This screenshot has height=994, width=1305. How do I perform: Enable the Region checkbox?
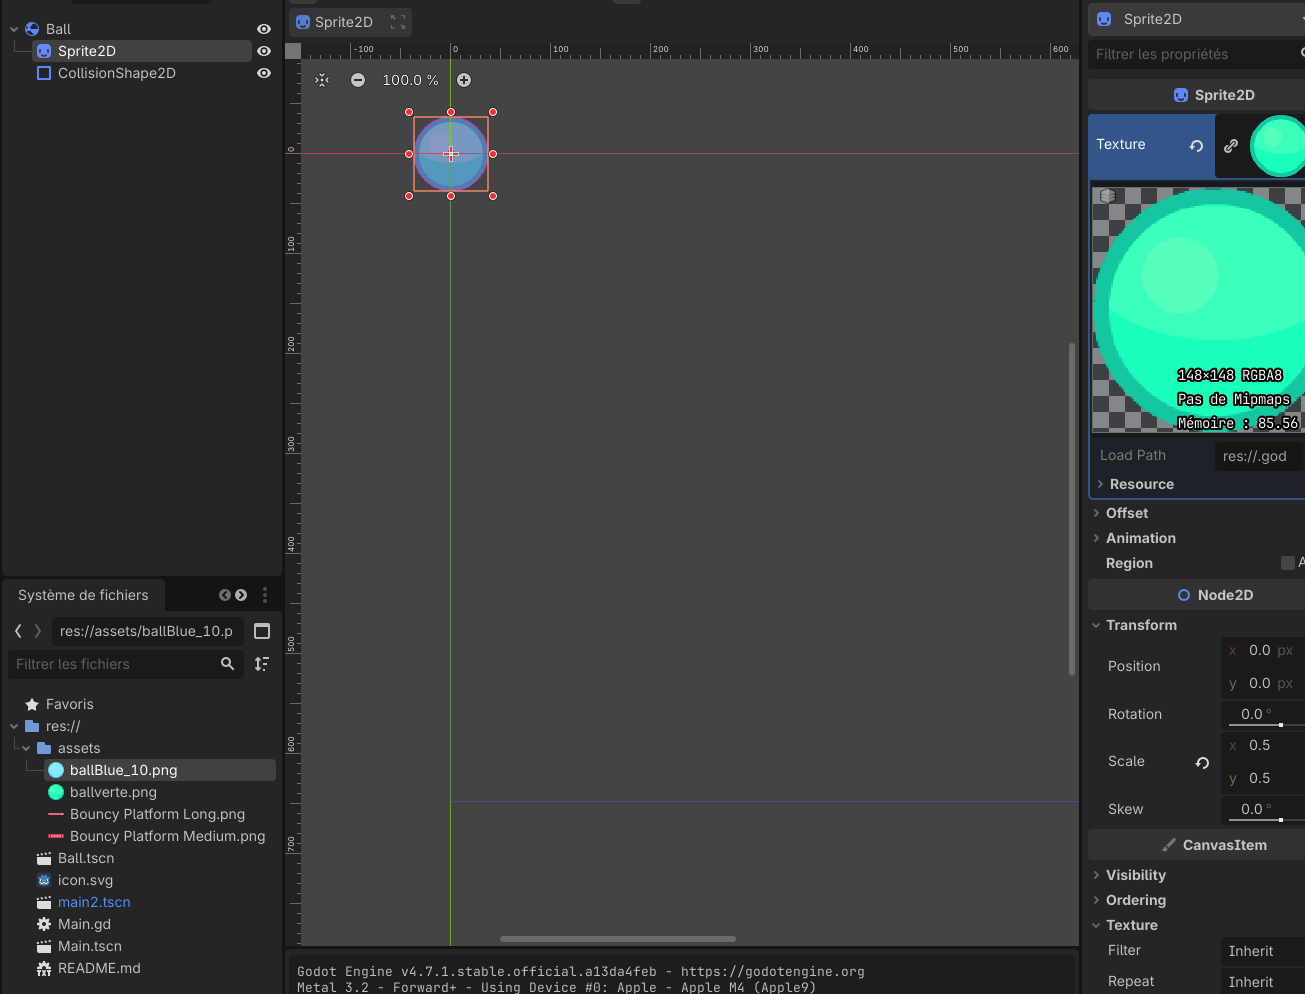1288,563
